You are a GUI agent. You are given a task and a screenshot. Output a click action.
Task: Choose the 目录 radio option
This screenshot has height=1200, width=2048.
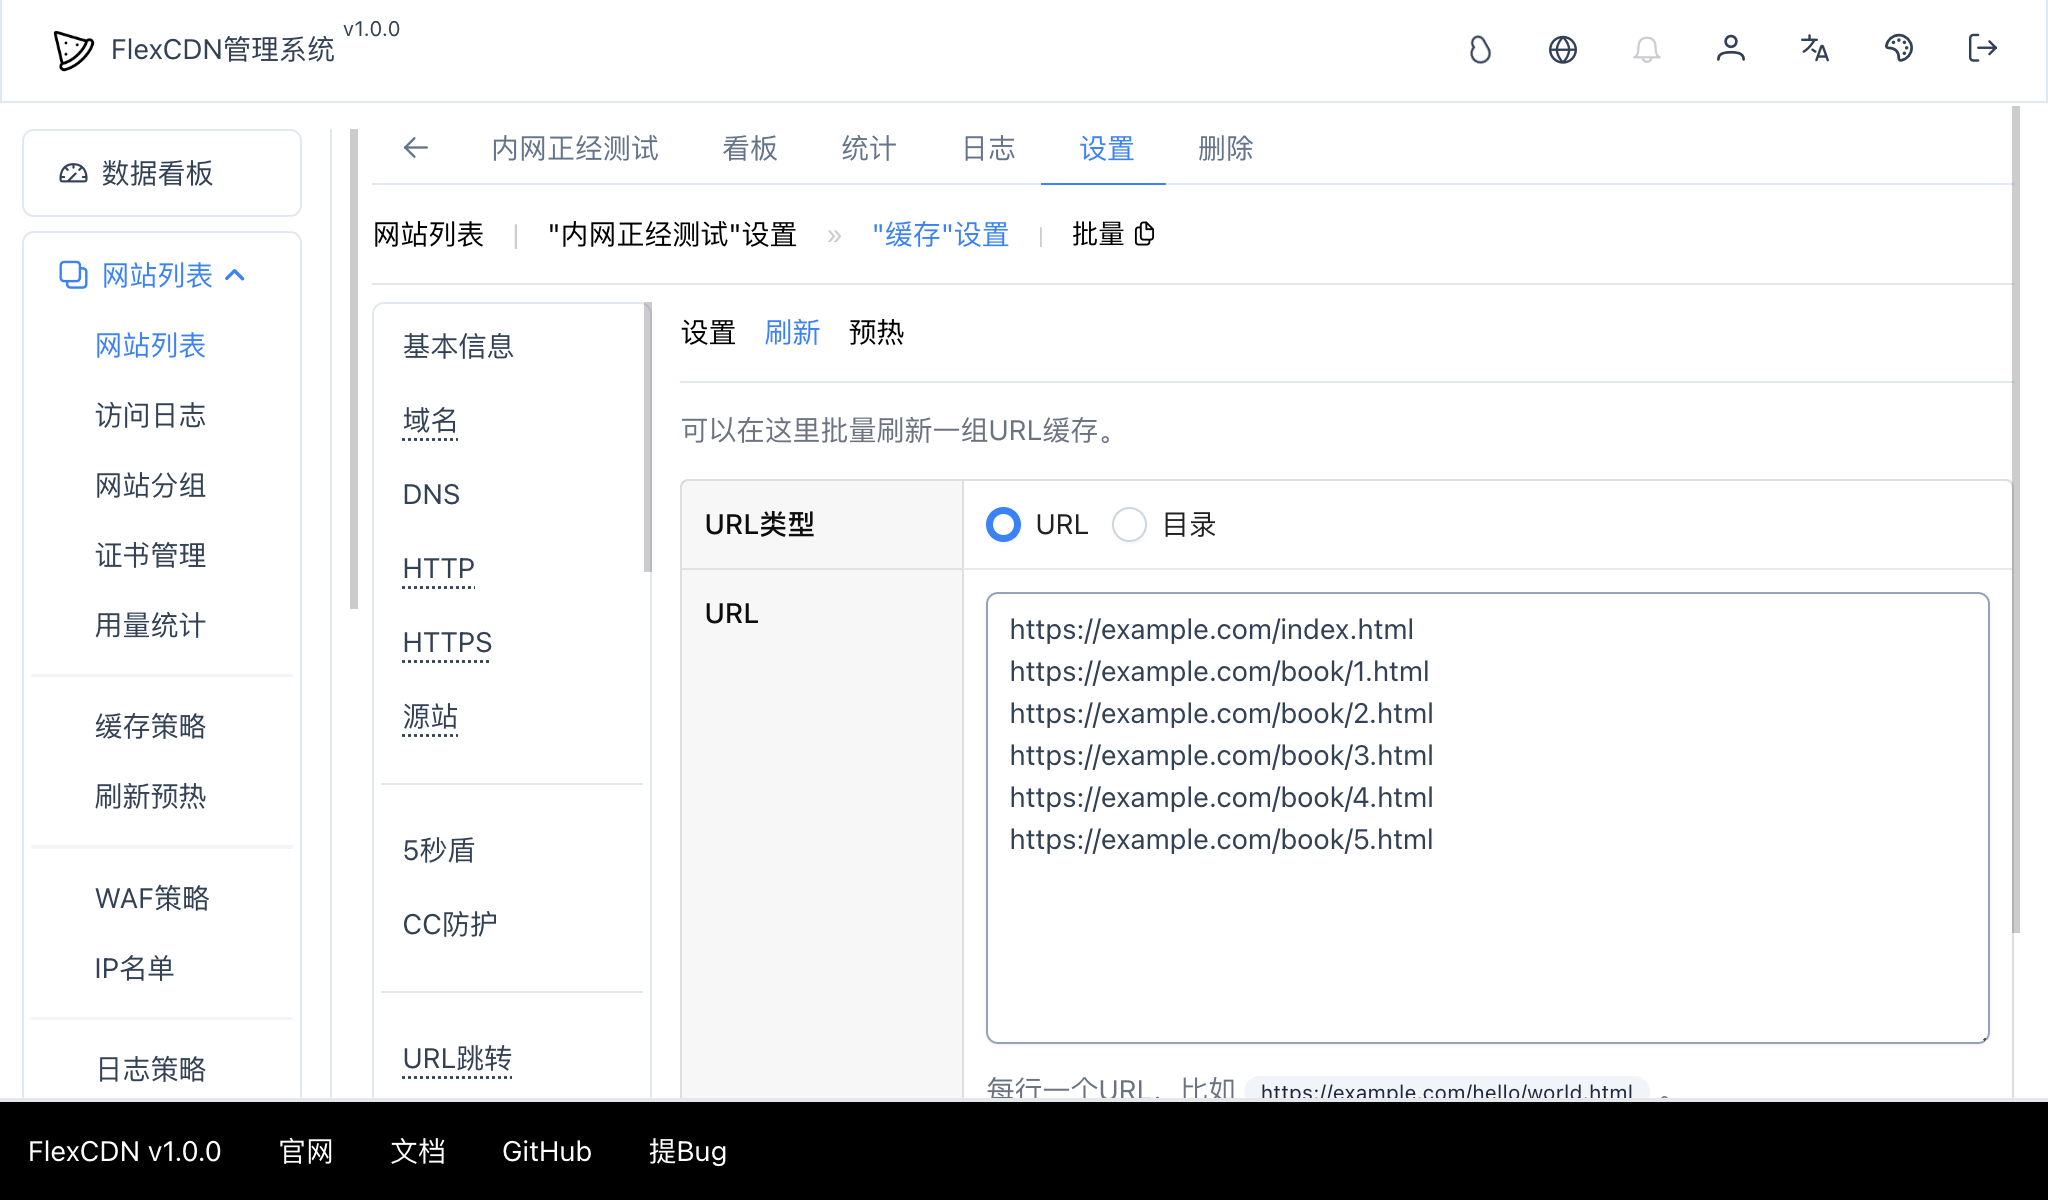pos(1129,524)
